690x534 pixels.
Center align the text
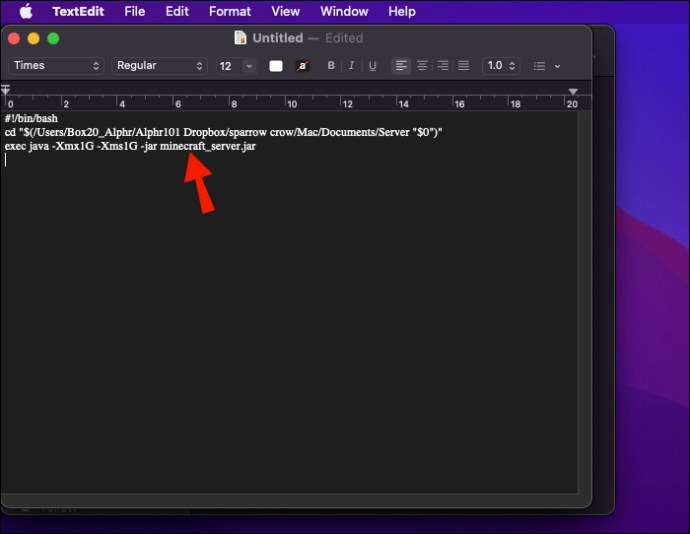click(x=422, y=66)
